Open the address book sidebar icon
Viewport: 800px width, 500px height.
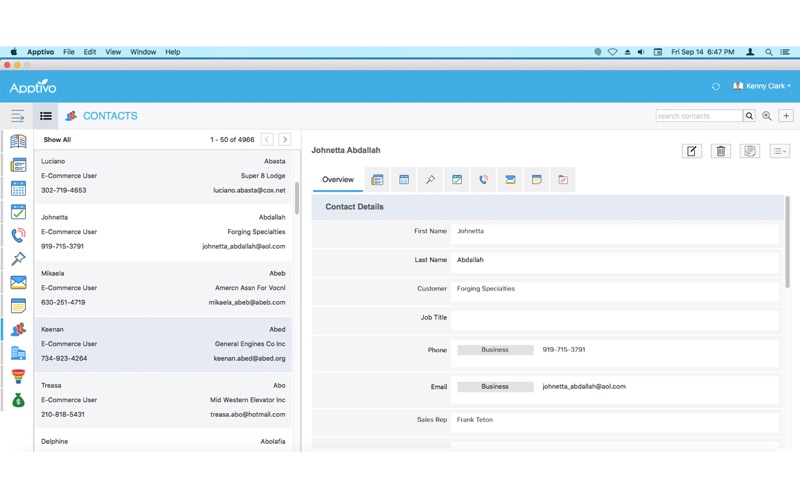18,141
